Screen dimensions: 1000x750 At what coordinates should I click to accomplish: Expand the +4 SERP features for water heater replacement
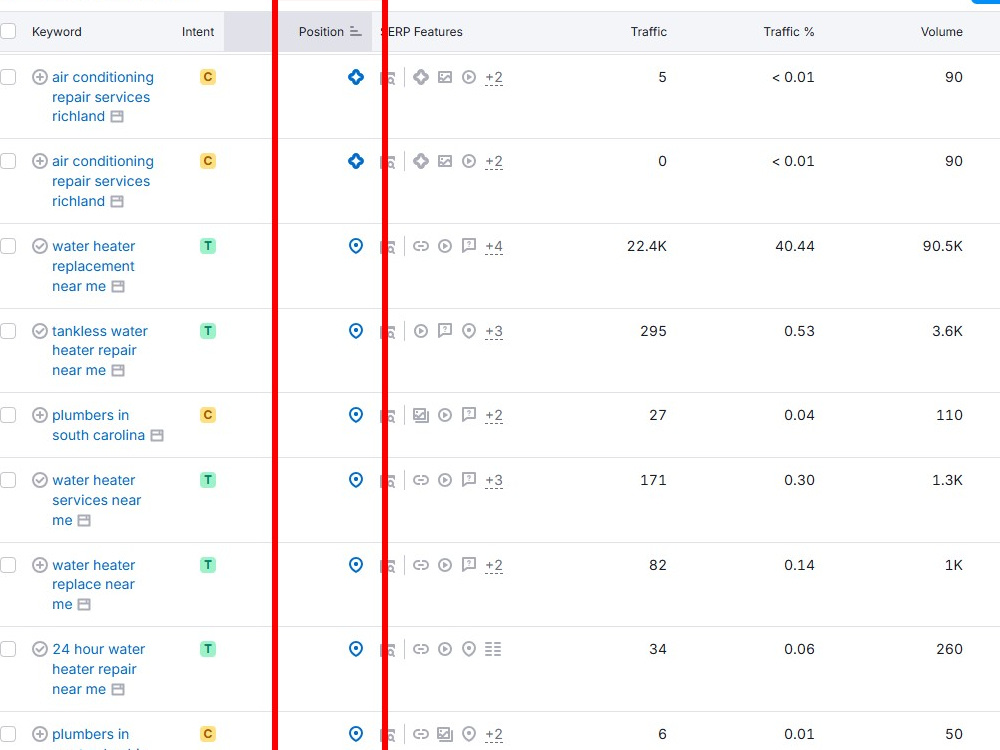(494, 246)
